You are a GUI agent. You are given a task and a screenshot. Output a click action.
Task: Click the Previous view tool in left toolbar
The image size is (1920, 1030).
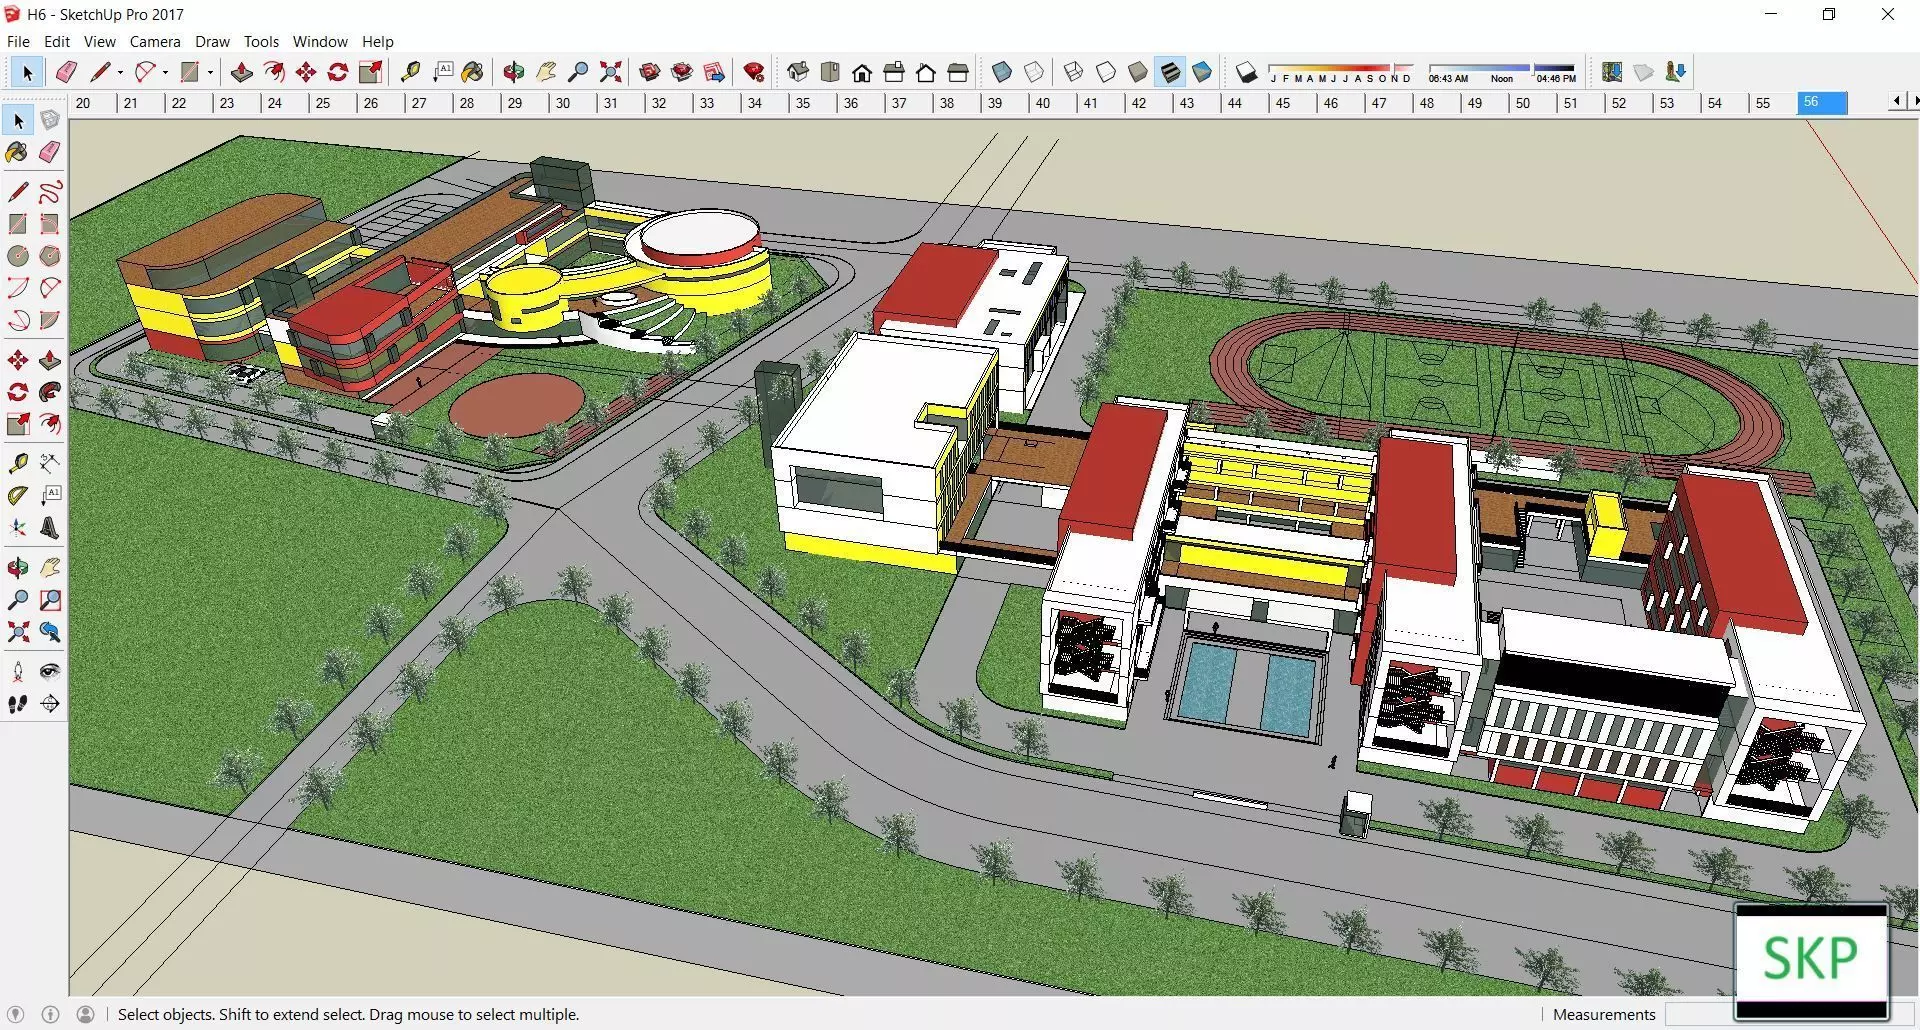[50, 632]
